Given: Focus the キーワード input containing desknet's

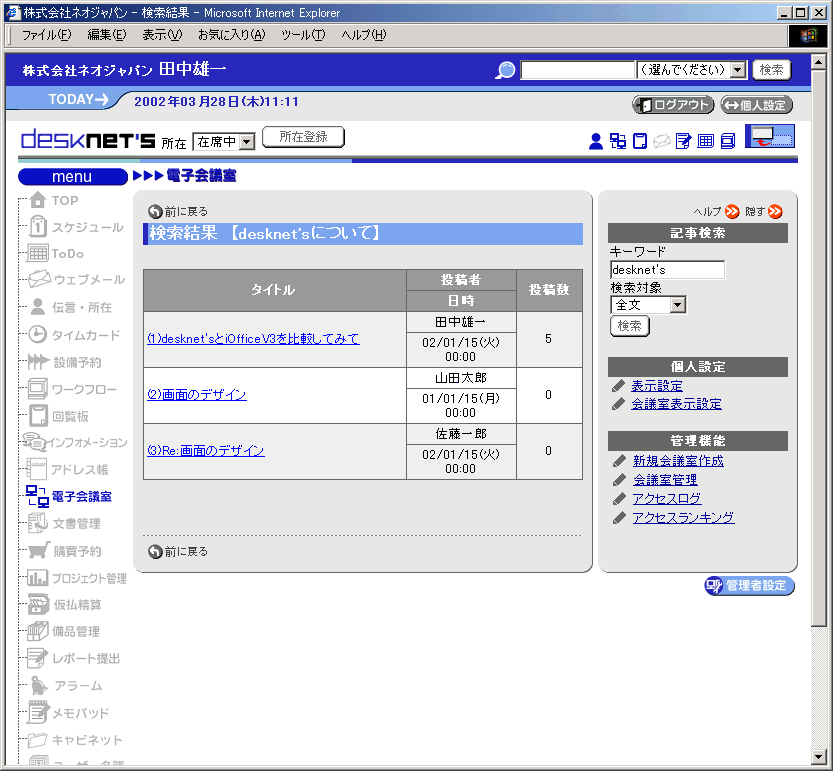Looking at the screenshot, I should 667,269.
